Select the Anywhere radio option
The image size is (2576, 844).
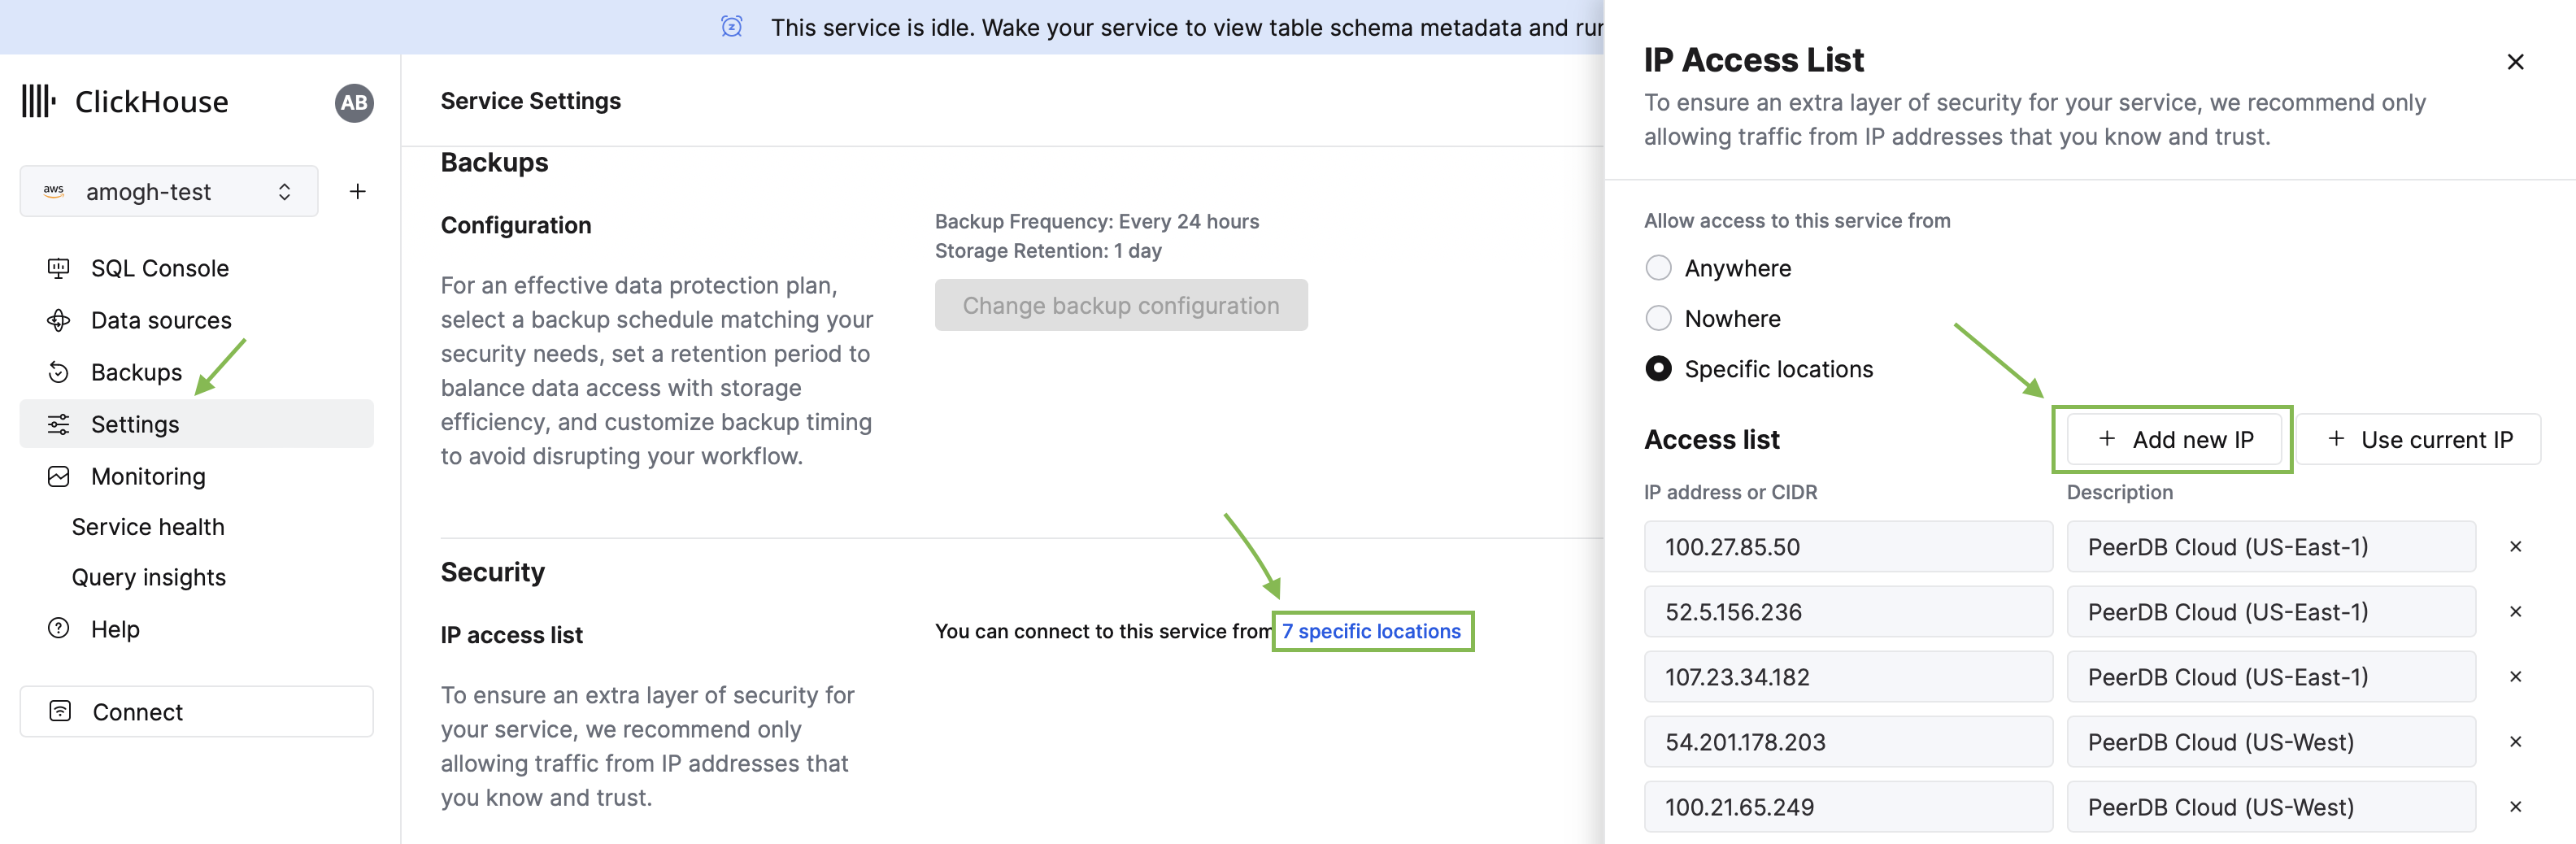click(1658, 268)
